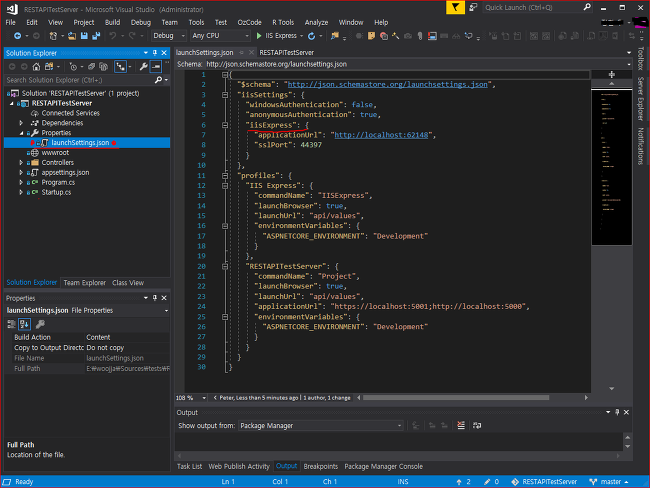This screenshot has height=488, width=650.
Task: Switch to the Team Explorer tab
Action: [85, 283]
